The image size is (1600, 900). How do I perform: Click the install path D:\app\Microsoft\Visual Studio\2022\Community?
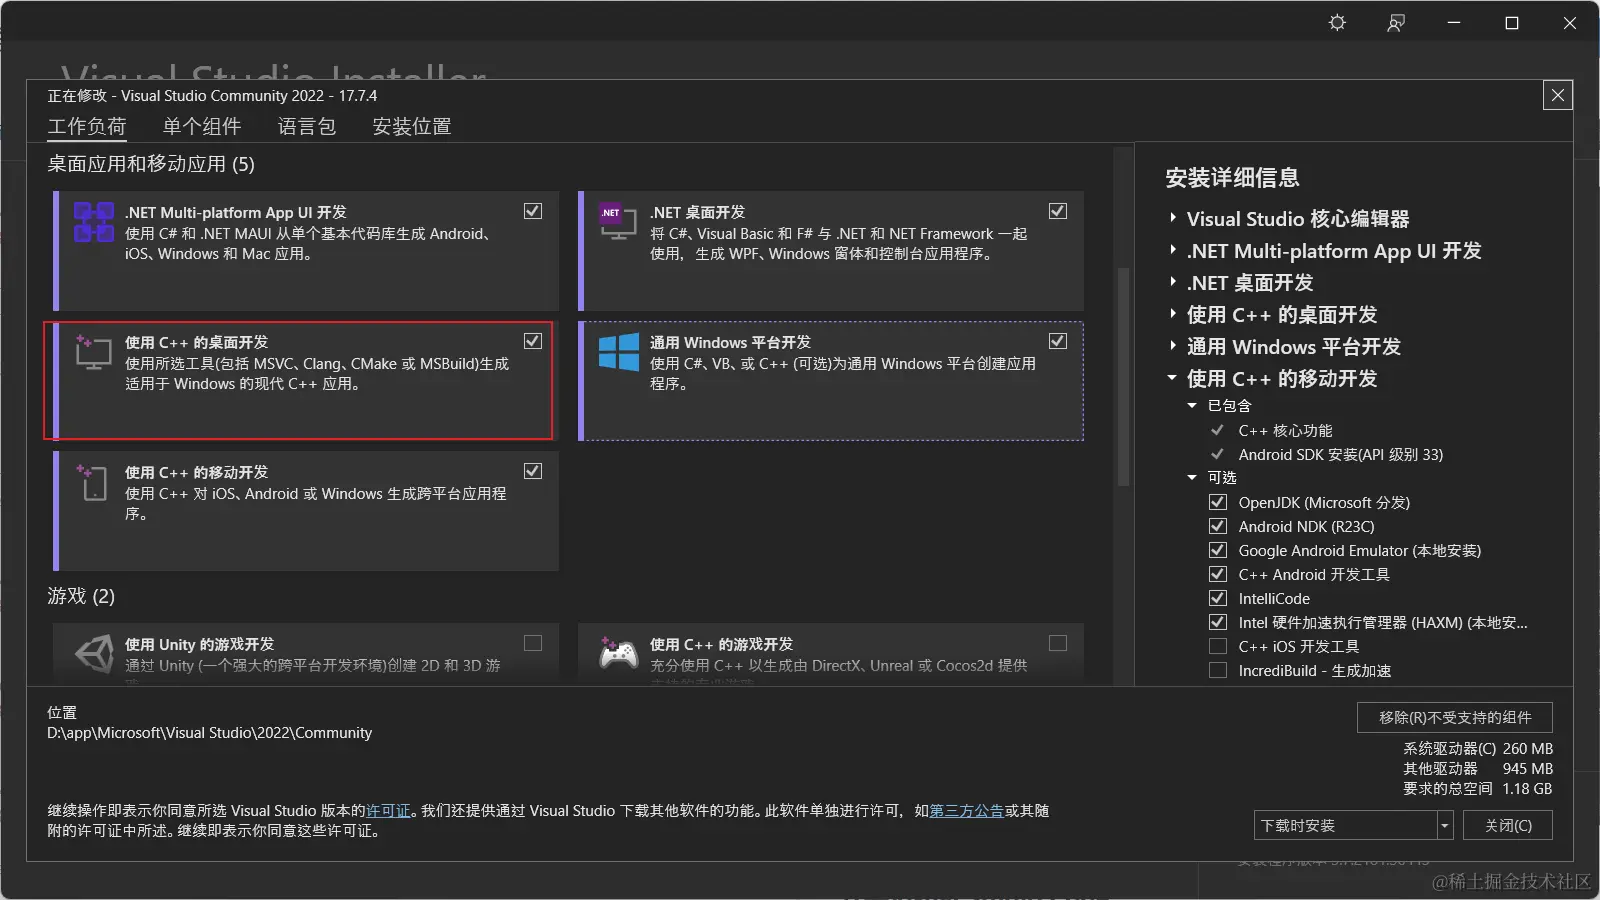pos(209,732)
